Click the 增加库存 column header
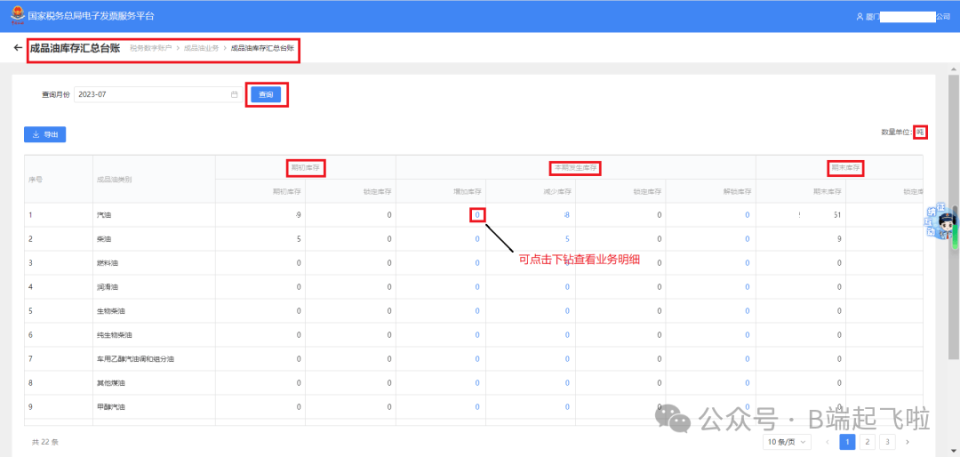 [x=441, y=191]
